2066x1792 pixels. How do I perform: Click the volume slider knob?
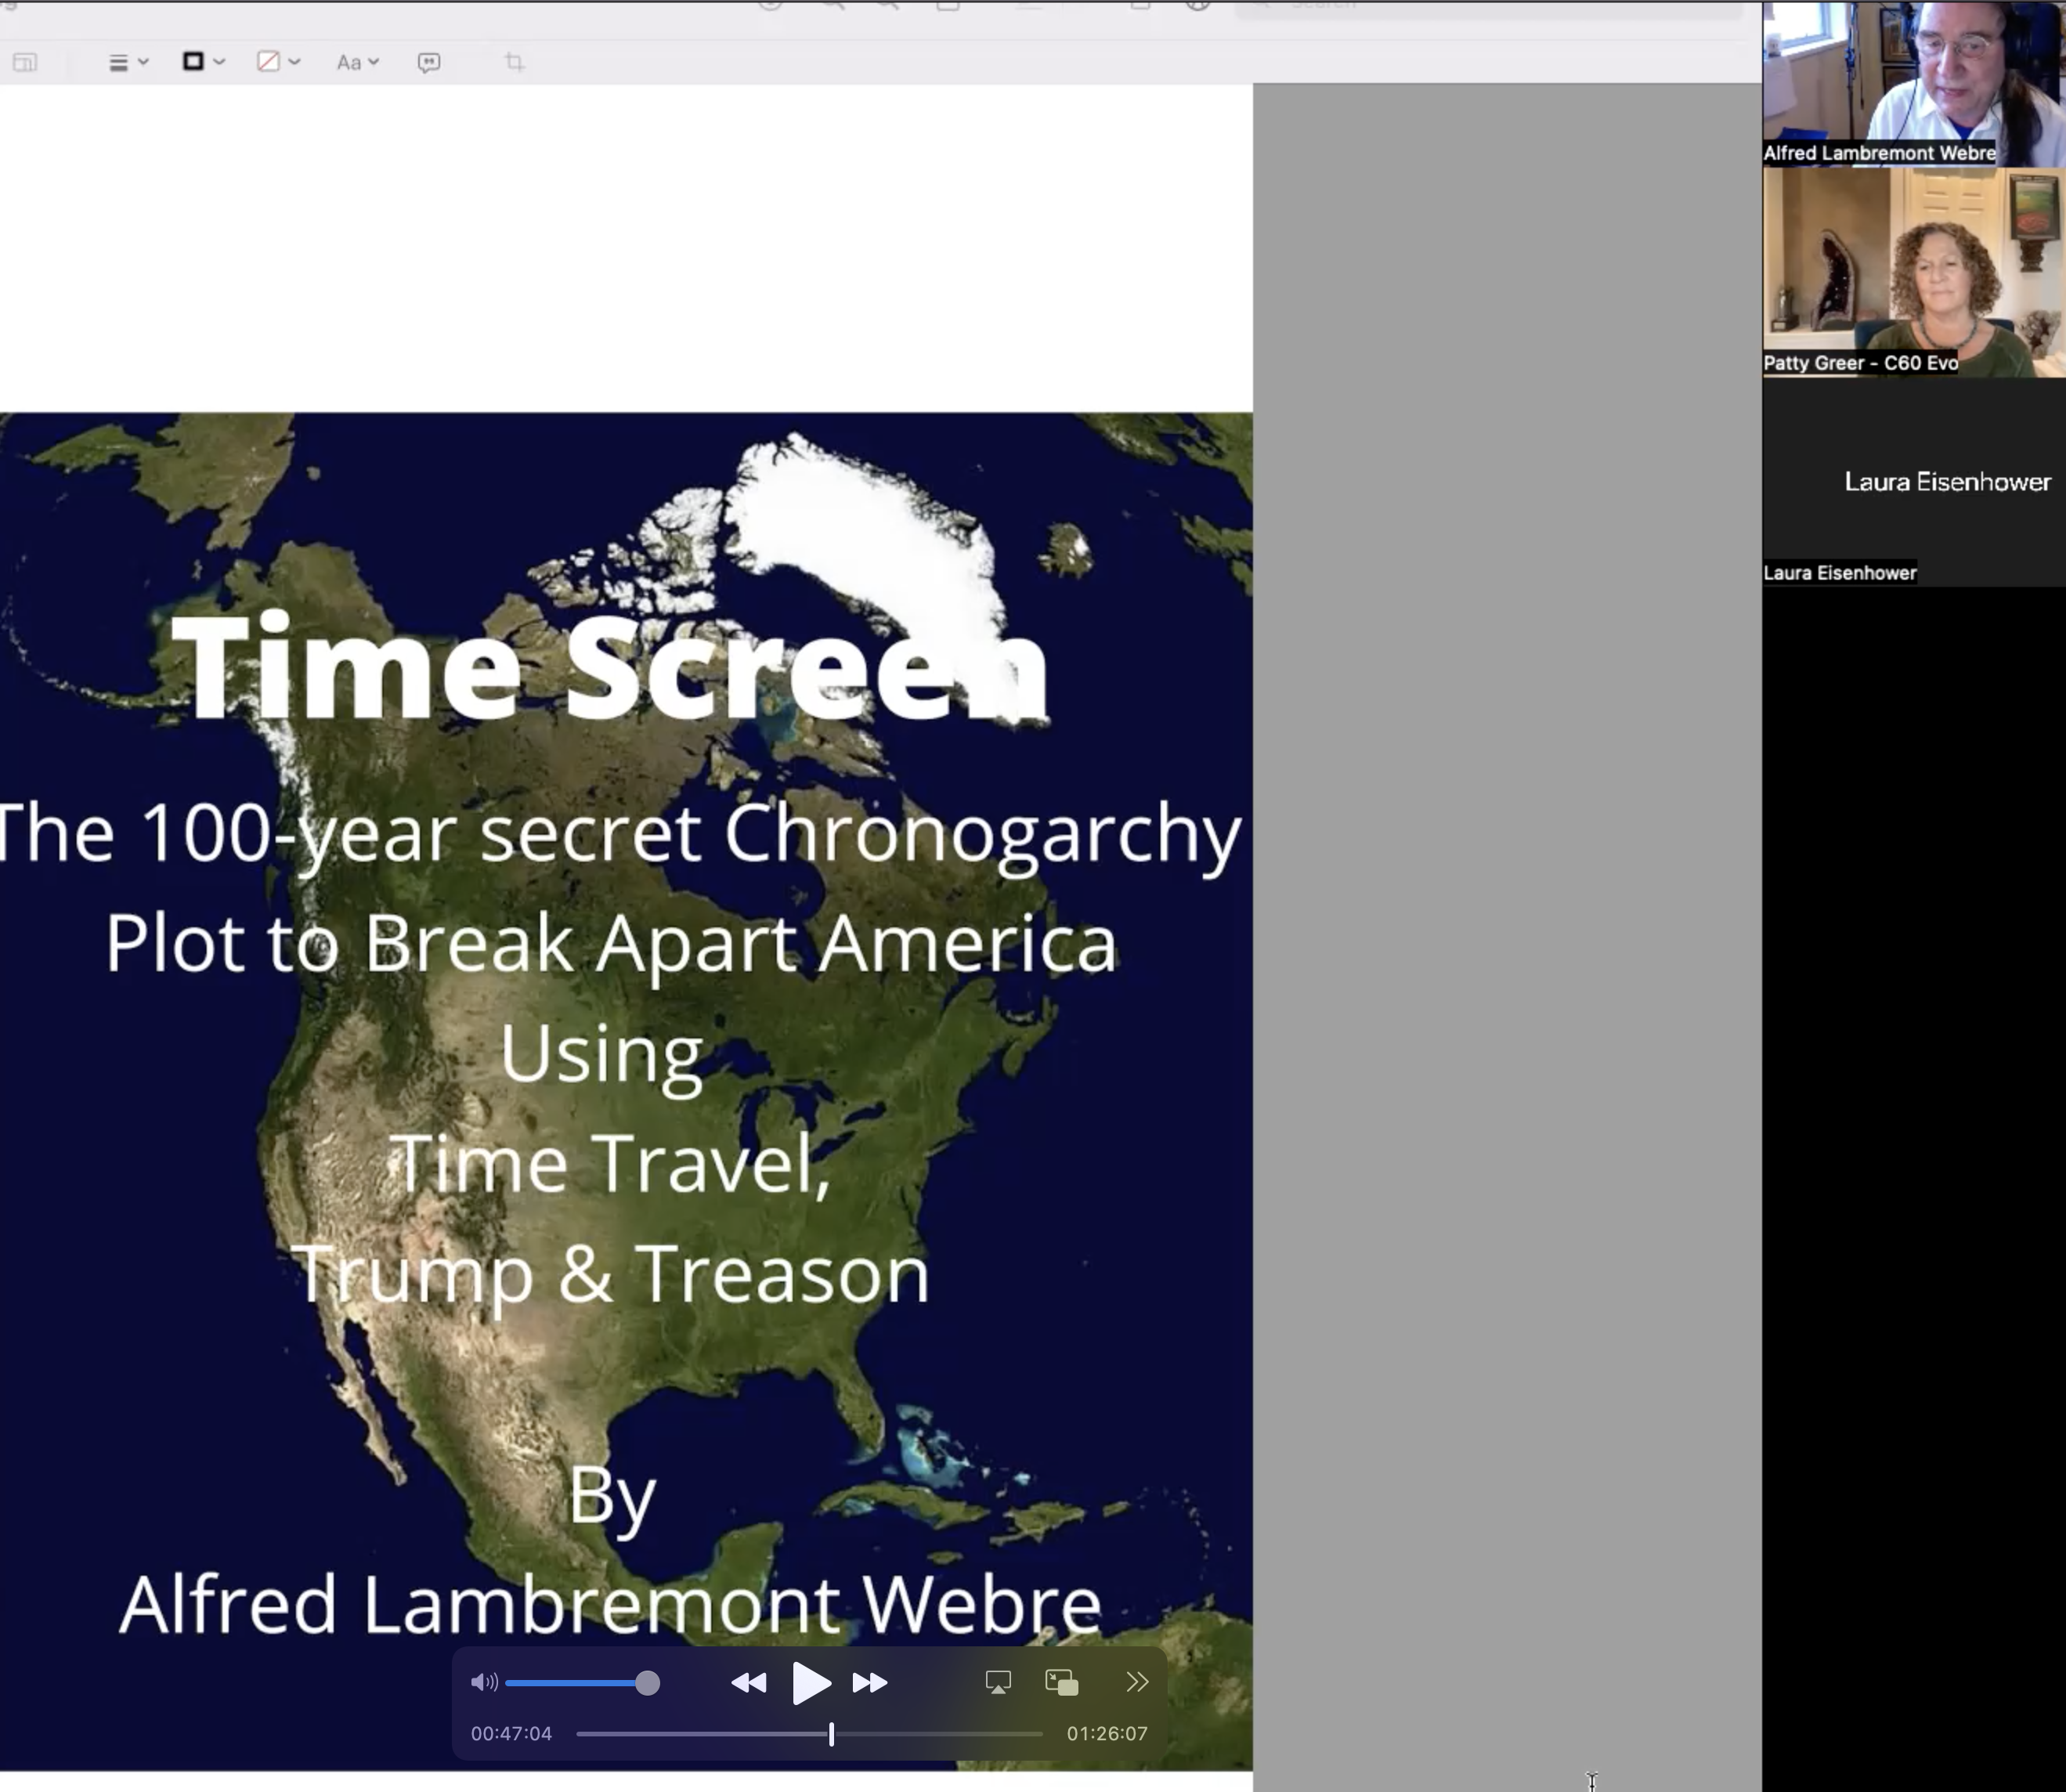tap(648, 1683)
